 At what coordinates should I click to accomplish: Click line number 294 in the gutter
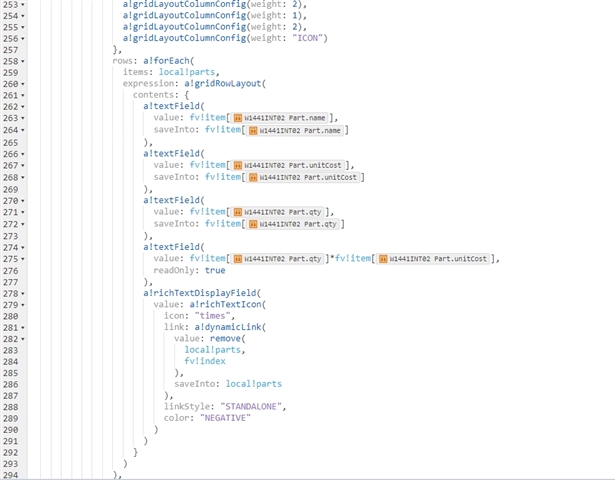click(11, 475)
